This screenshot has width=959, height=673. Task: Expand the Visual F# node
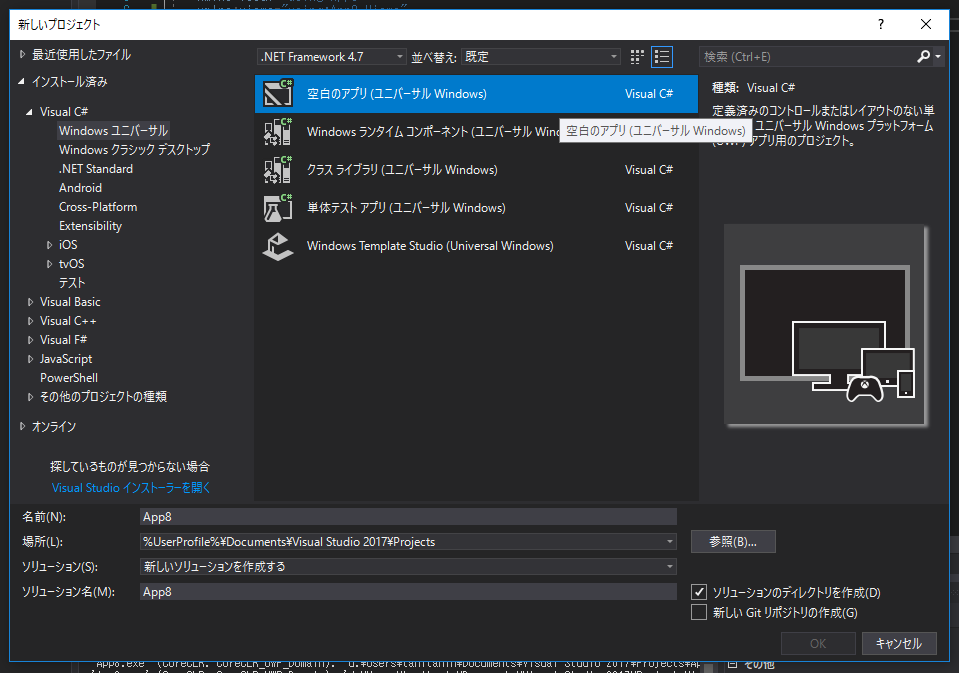tap(30, 340)
